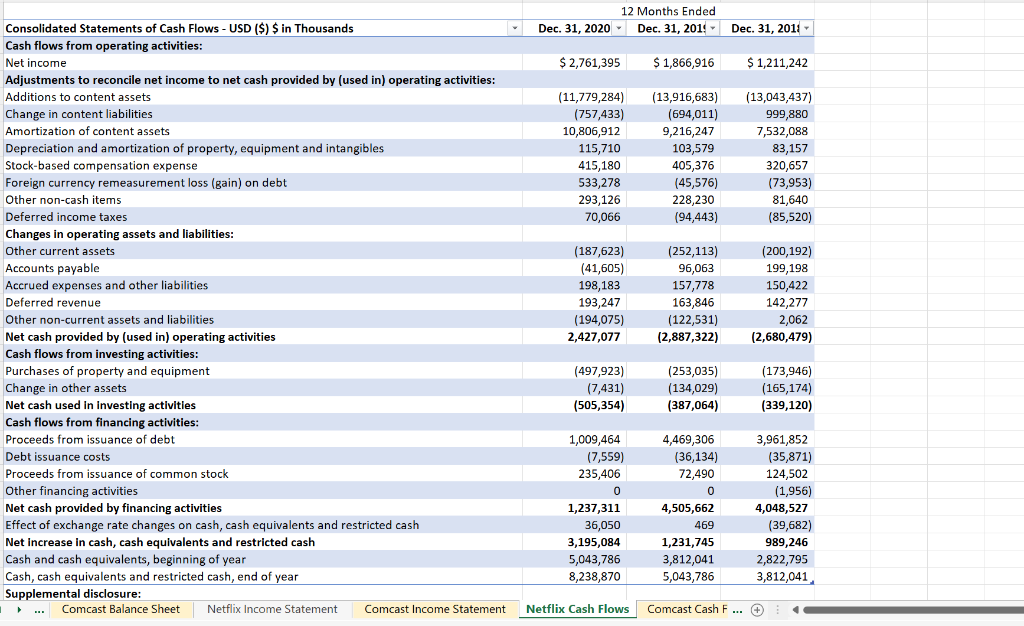Image resolution: width=1024 pixels, height=626 pixels.
Task: Click the left horizontal scroll arrow
Action: [796, 610]
